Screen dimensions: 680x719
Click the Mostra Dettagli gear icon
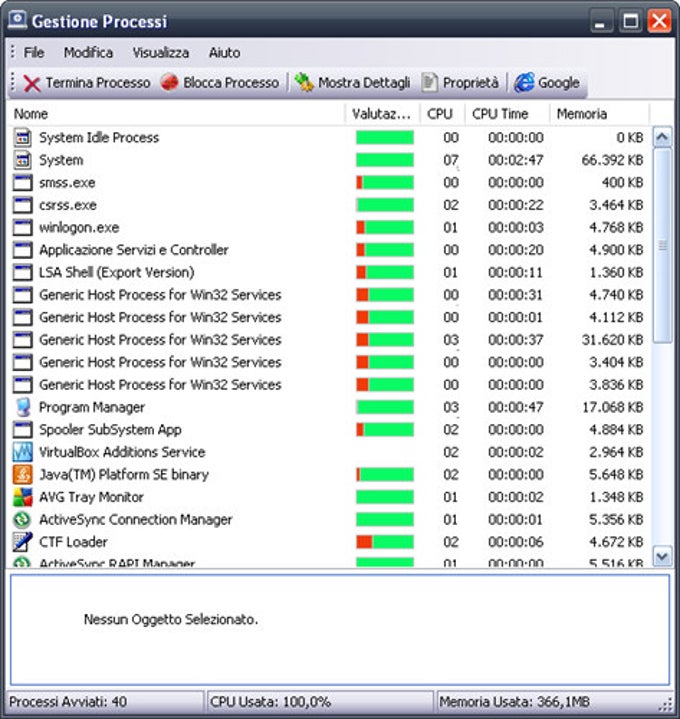304,83
